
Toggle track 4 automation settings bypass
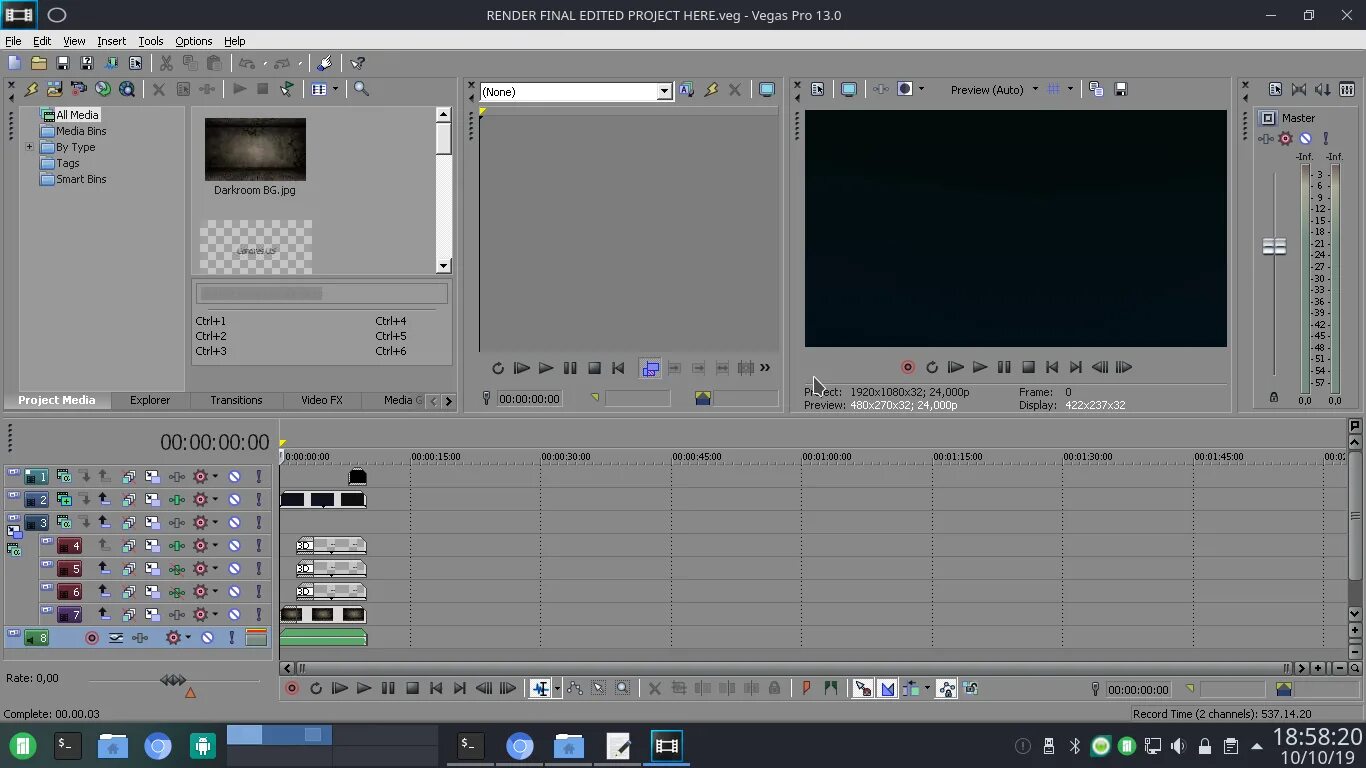pos(200,546)
